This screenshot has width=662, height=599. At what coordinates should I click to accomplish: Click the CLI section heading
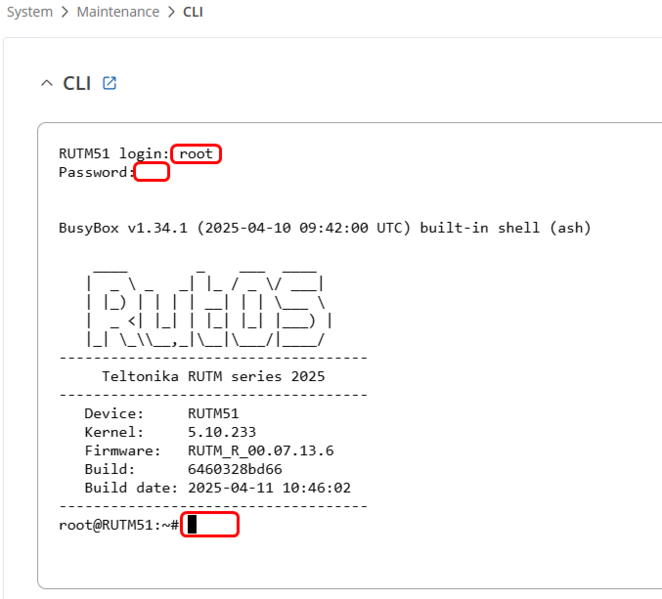[x=77, y=83]
